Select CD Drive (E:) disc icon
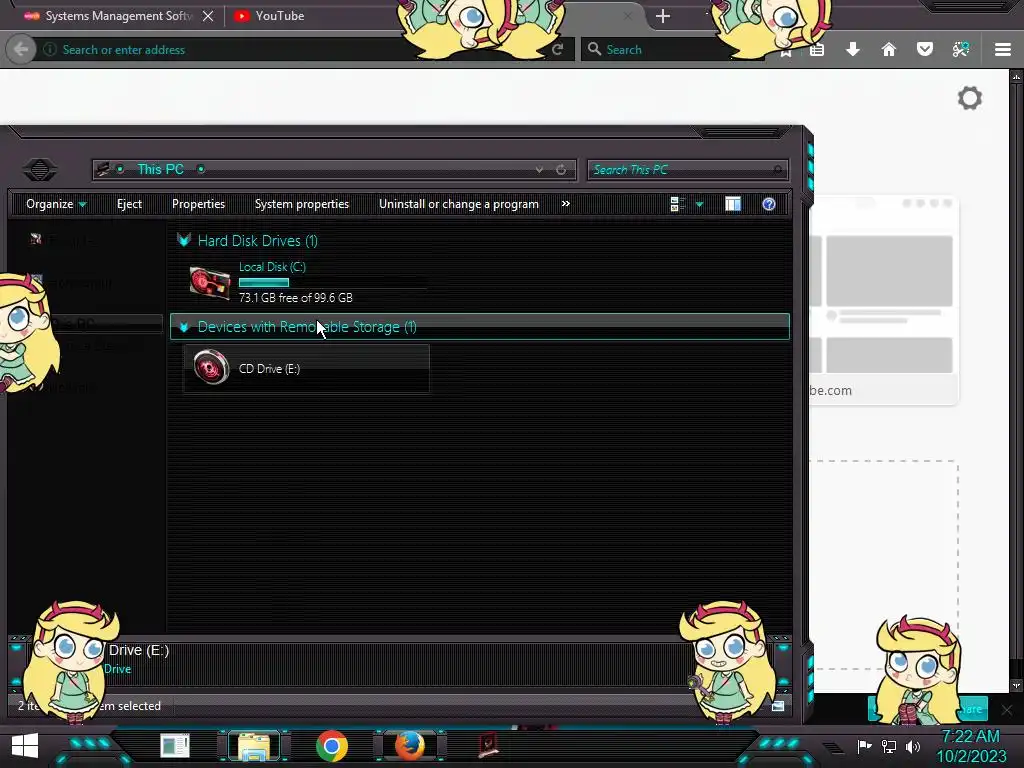Viewport: 1024px width, 768px height. pyautogui.click(x=211, y=368)
